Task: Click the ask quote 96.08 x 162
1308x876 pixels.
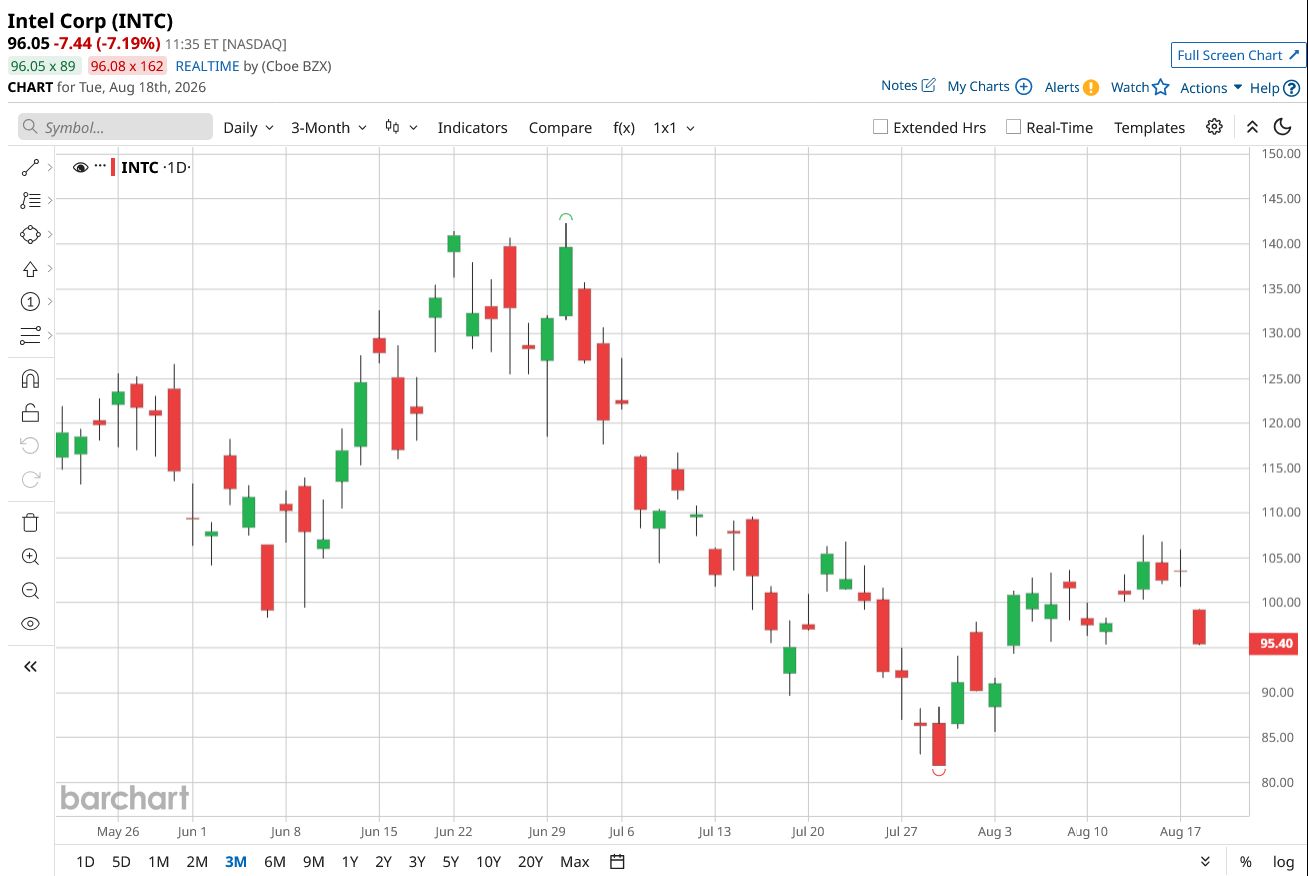Action: pyautogui.click(x=126, y=66)
